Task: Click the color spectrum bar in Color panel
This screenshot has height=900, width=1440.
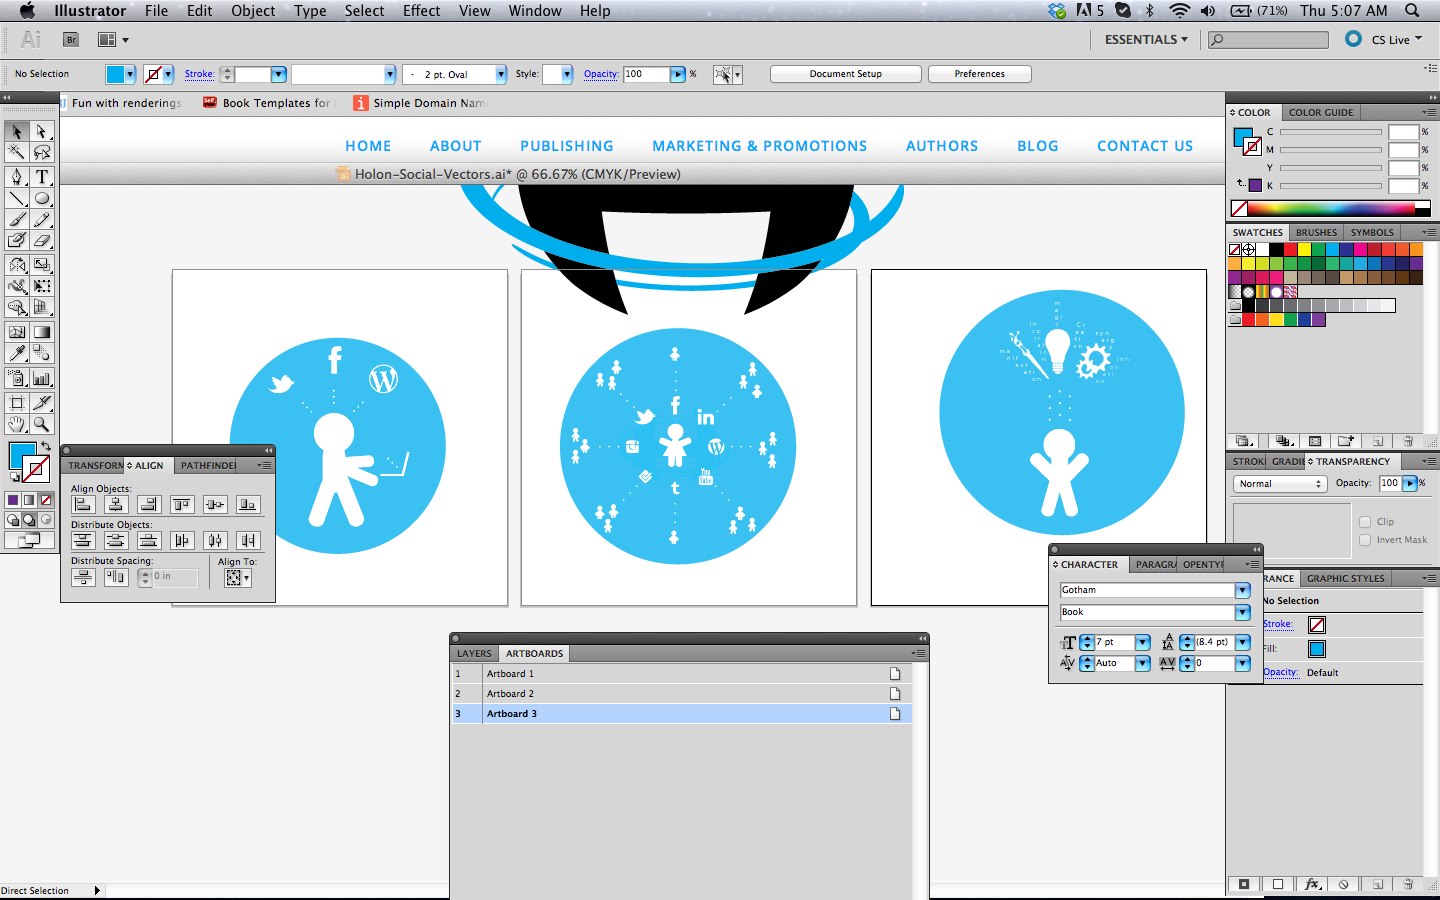Action: 1330,209
